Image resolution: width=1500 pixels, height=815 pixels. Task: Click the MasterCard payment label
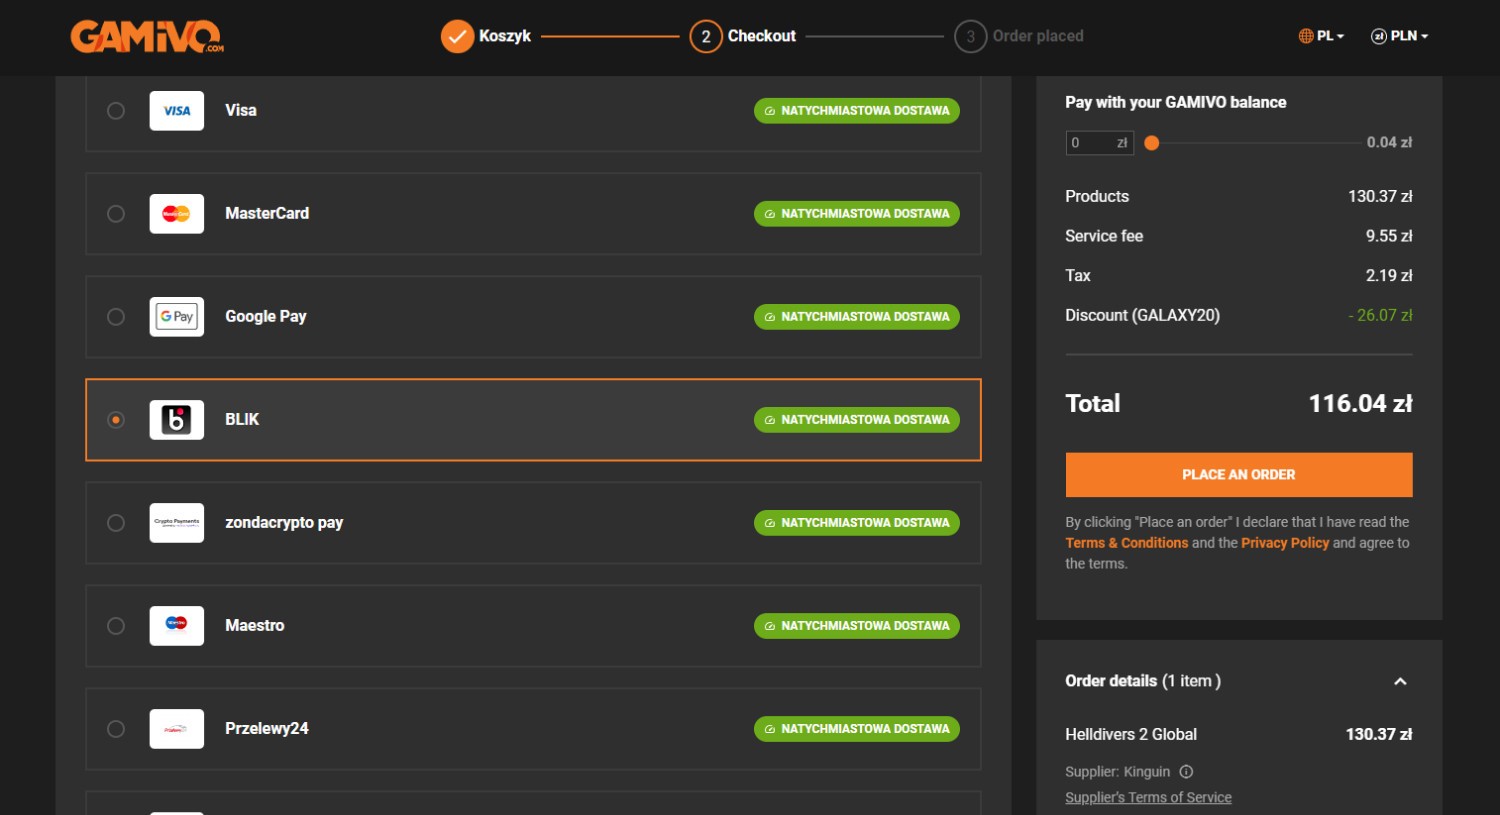point(267,214)
